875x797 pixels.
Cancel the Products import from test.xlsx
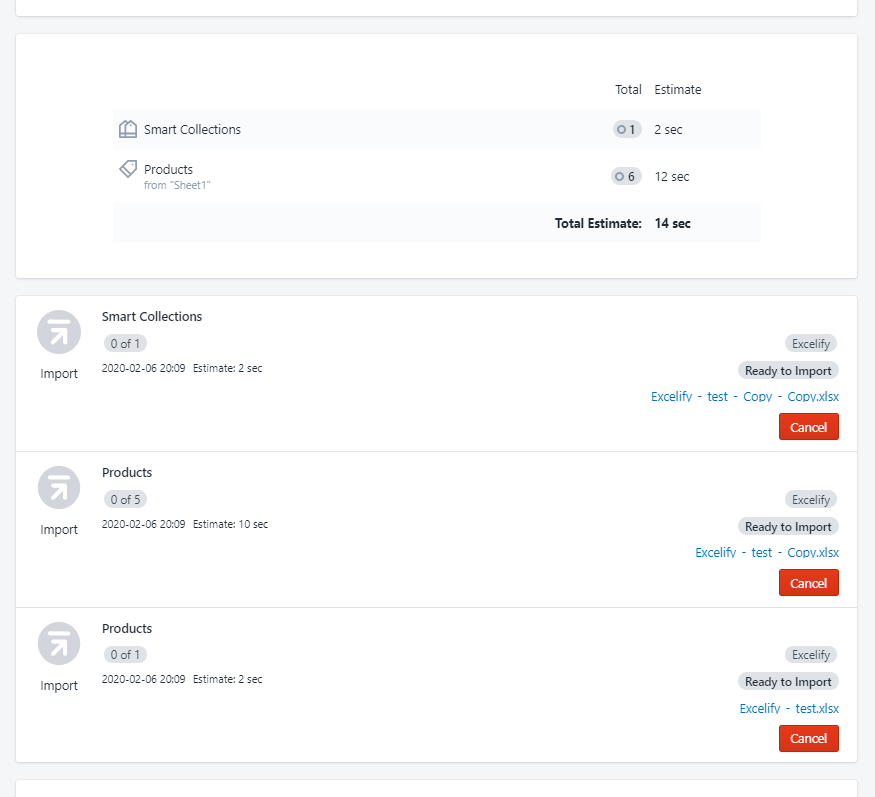tap(808, 739)
